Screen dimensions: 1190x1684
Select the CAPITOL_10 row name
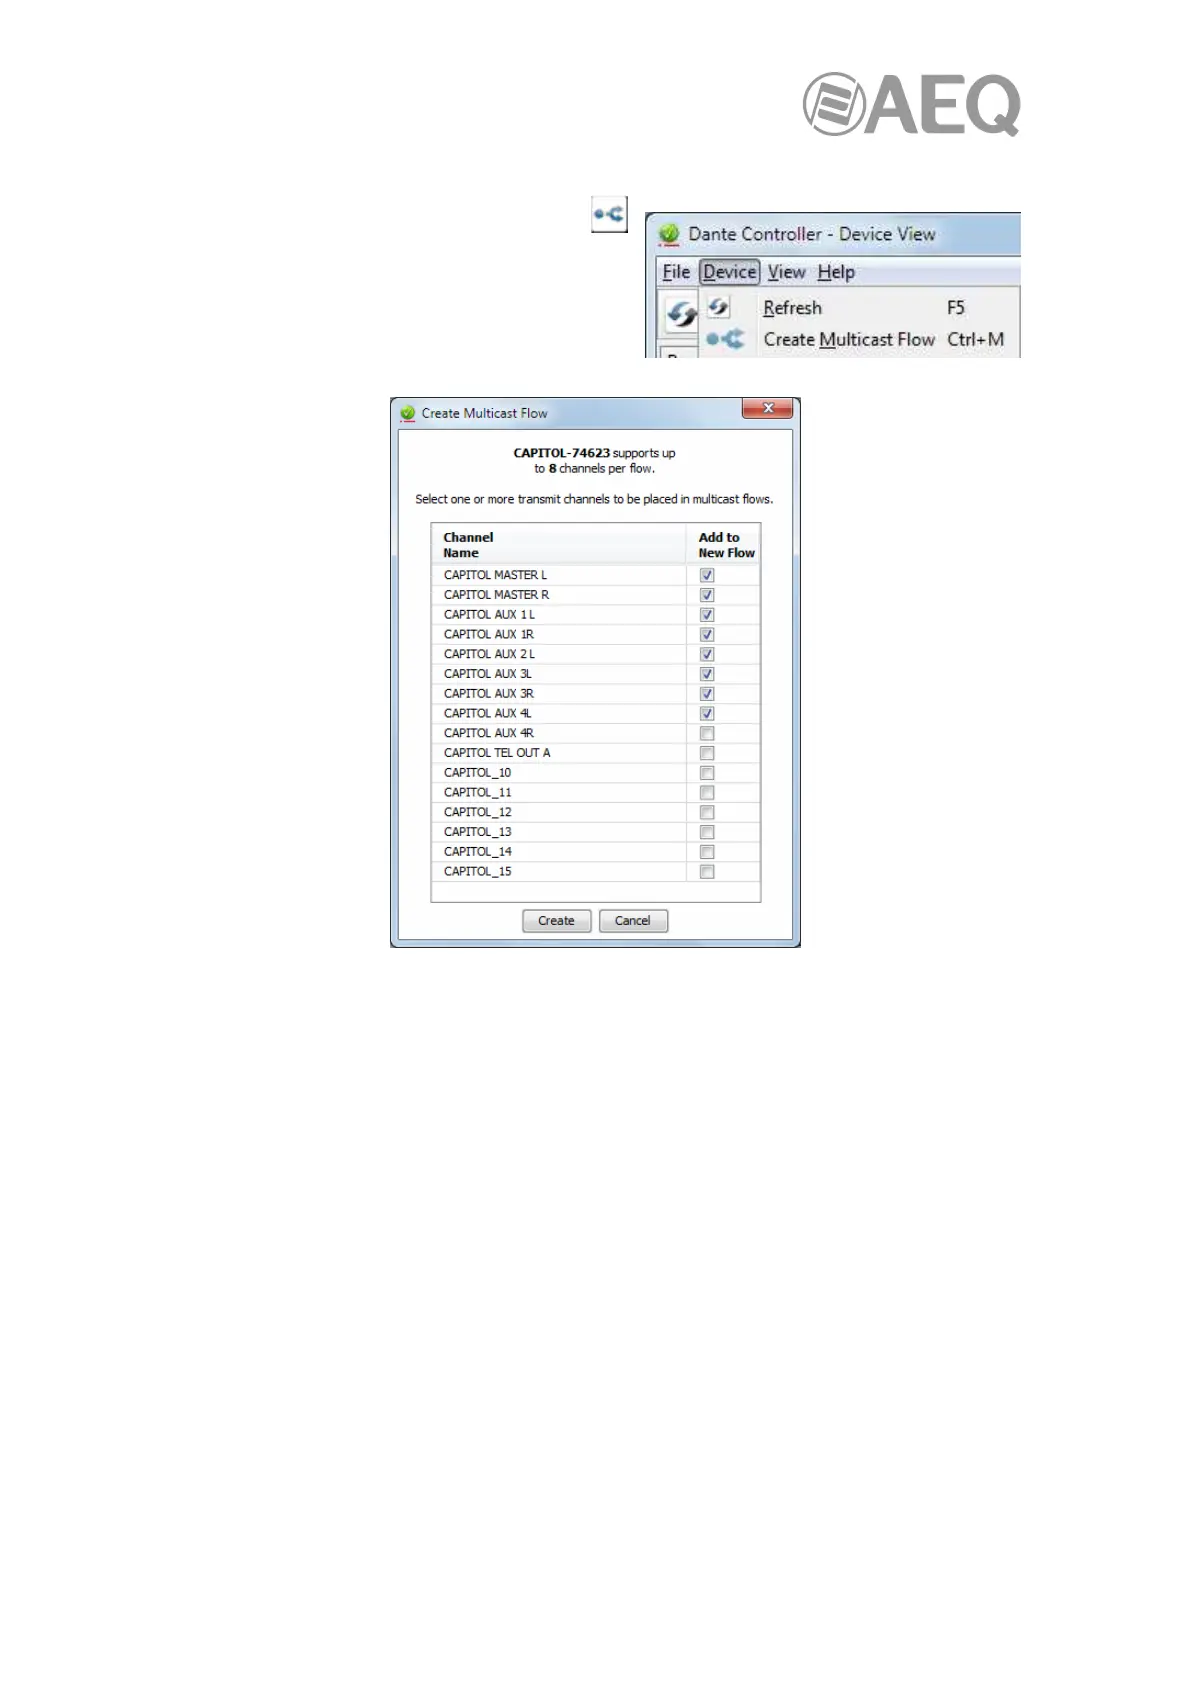coord(477,773)
